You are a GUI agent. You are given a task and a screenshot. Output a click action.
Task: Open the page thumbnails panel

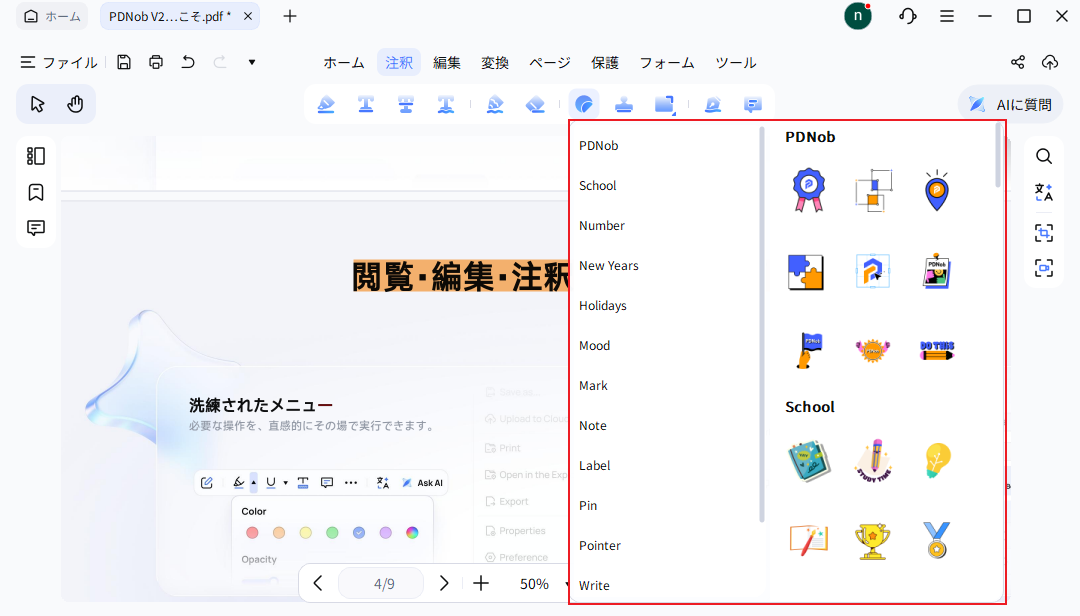(x=36, y=156)
